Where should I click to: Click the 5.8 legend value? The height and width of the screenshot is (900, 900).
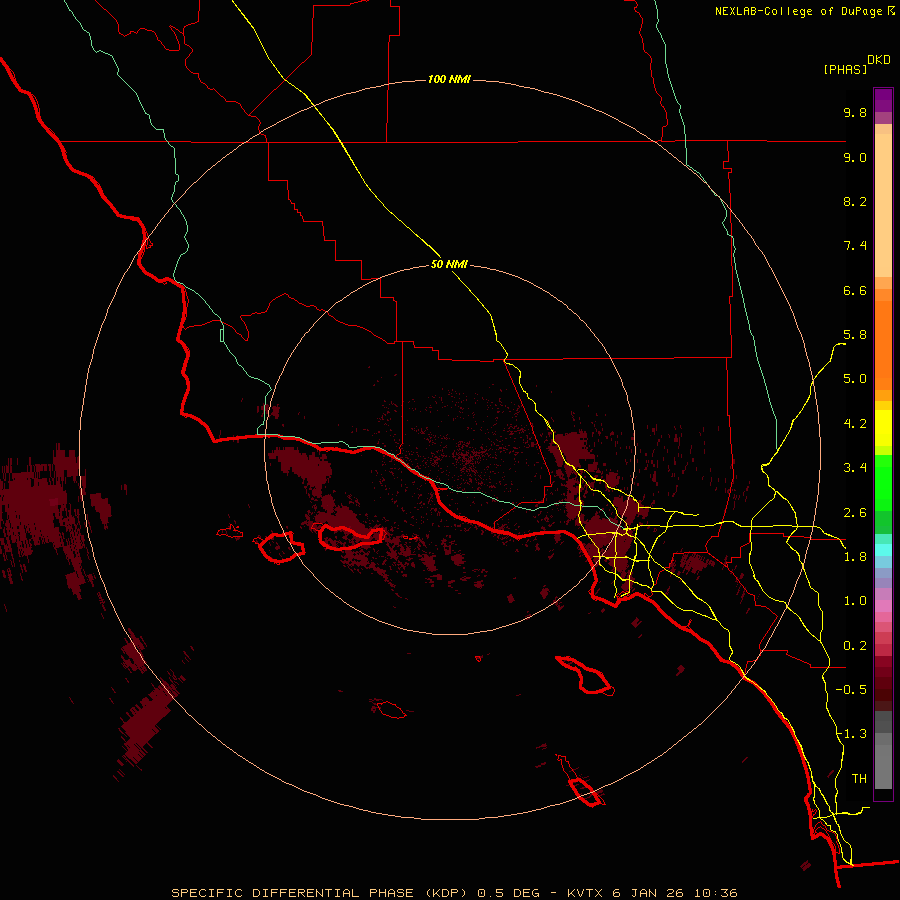pyautogui.click(x=855, y=335)
